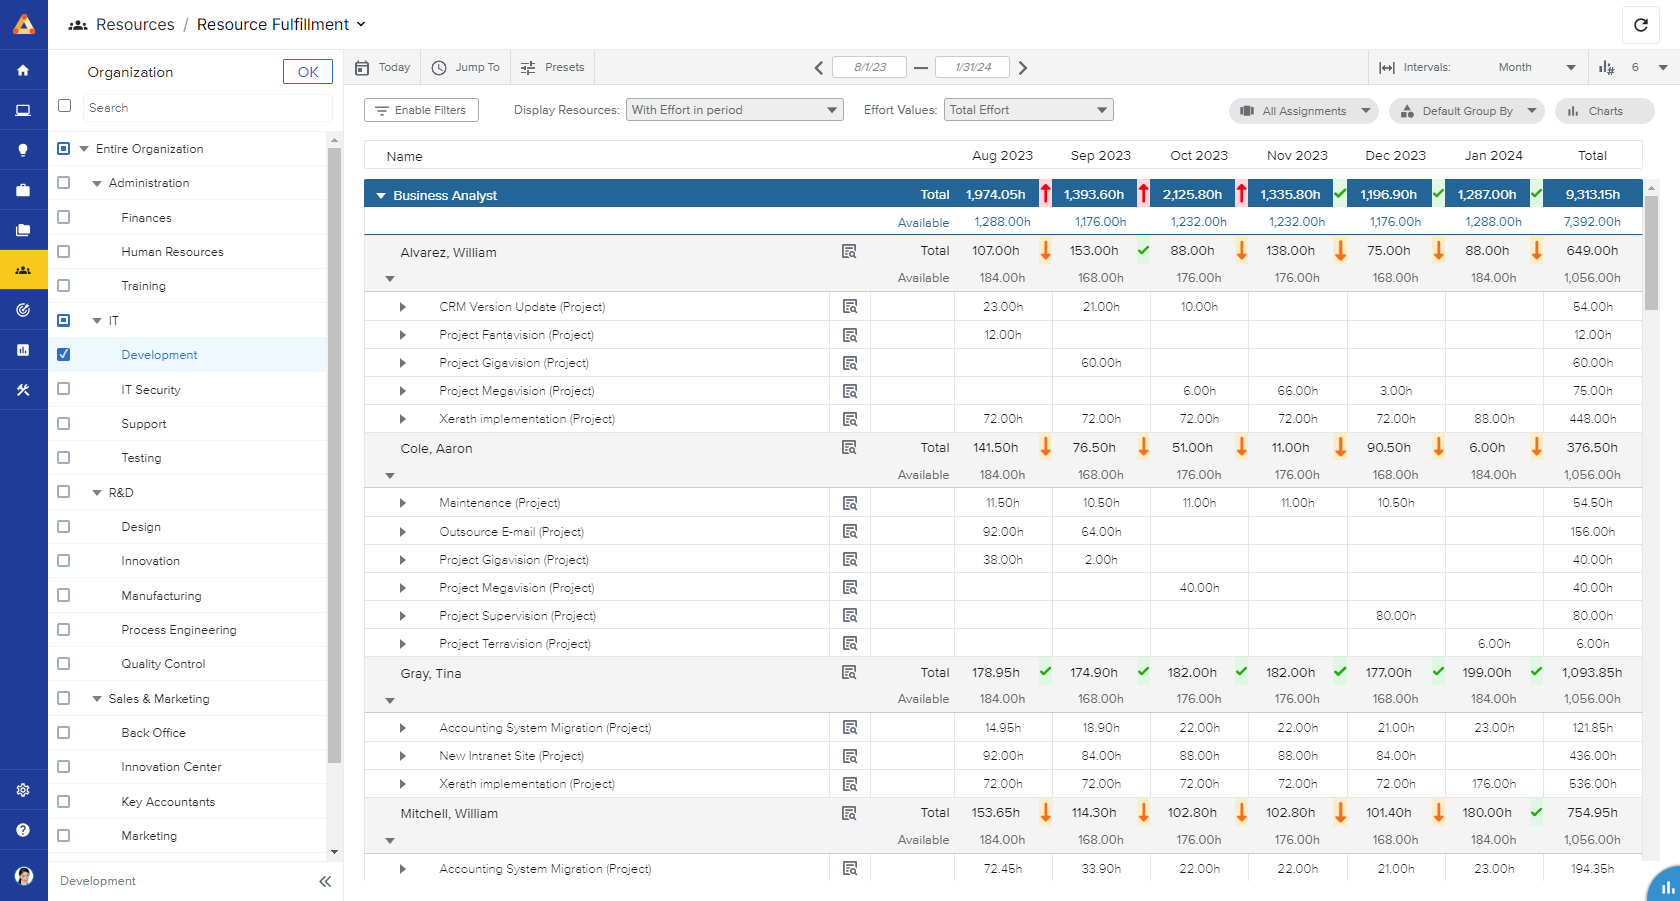
Task: Collapse the Business Analyst group
Action: pos(380,194)
